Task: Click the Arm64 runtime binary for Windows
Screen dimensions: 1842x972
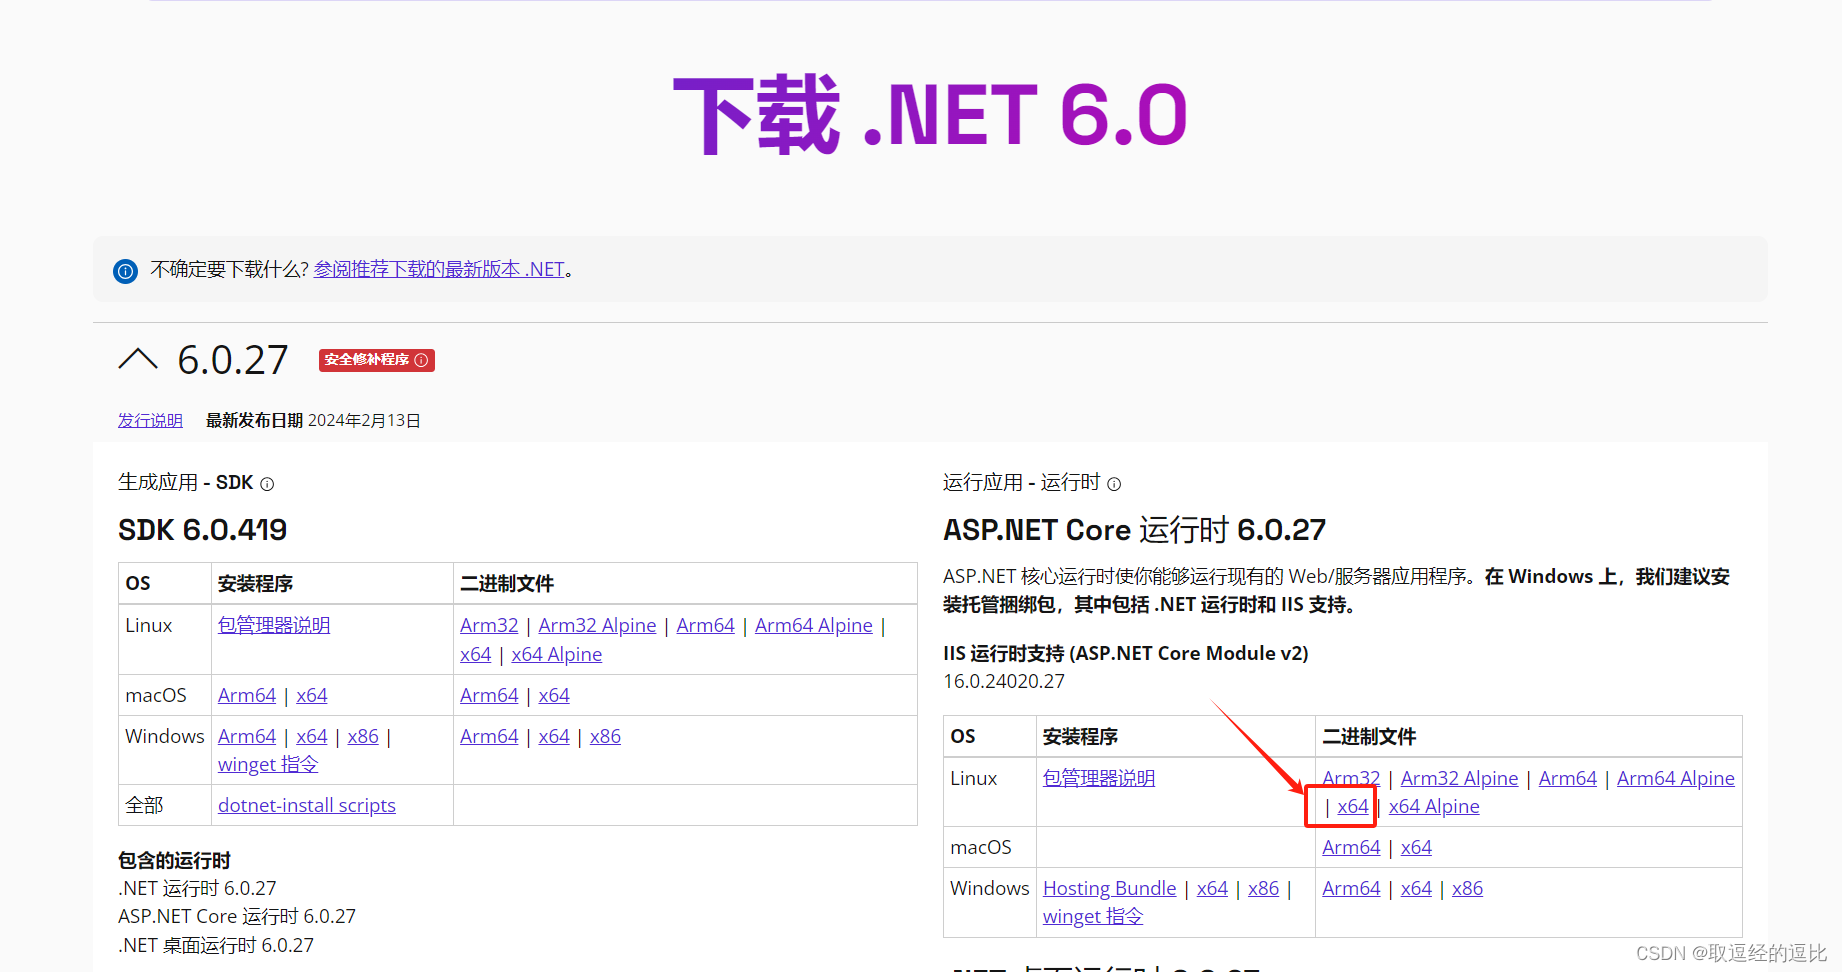Action: pyautogui.click(x=1351, y=887)
